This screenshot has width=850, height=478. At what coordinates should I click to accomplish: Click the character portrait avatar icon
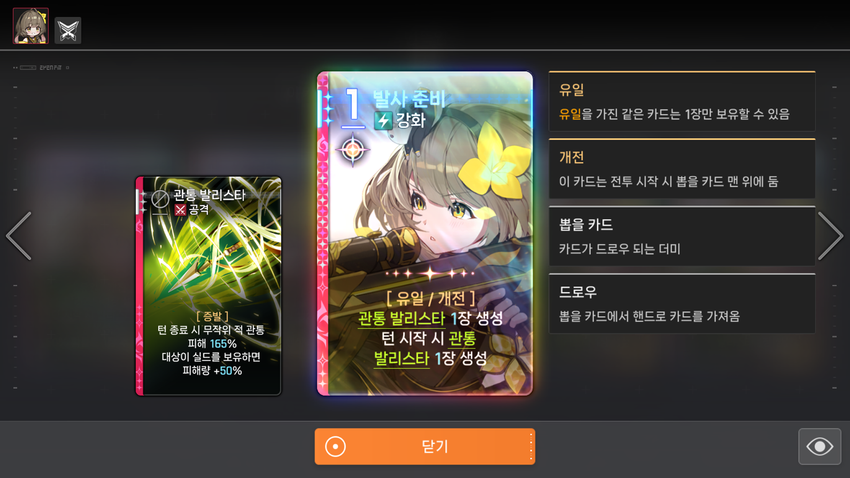31,26
